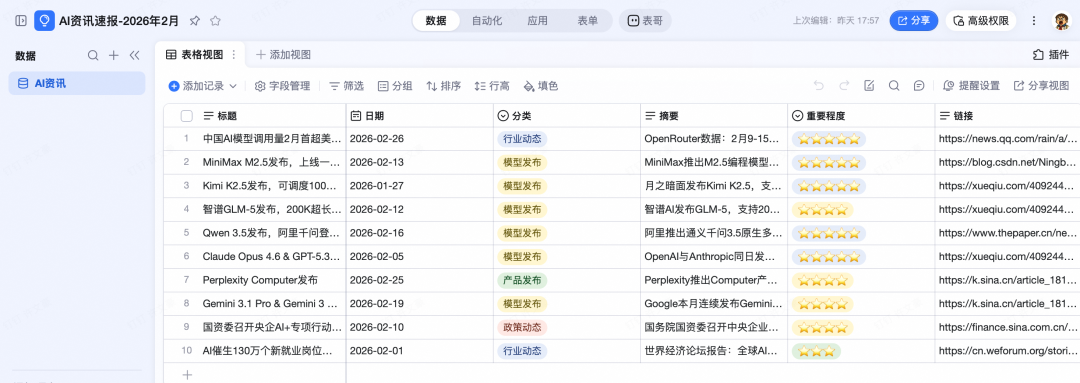Click the redo arrow icon
1080x383 pixels.
844,86
